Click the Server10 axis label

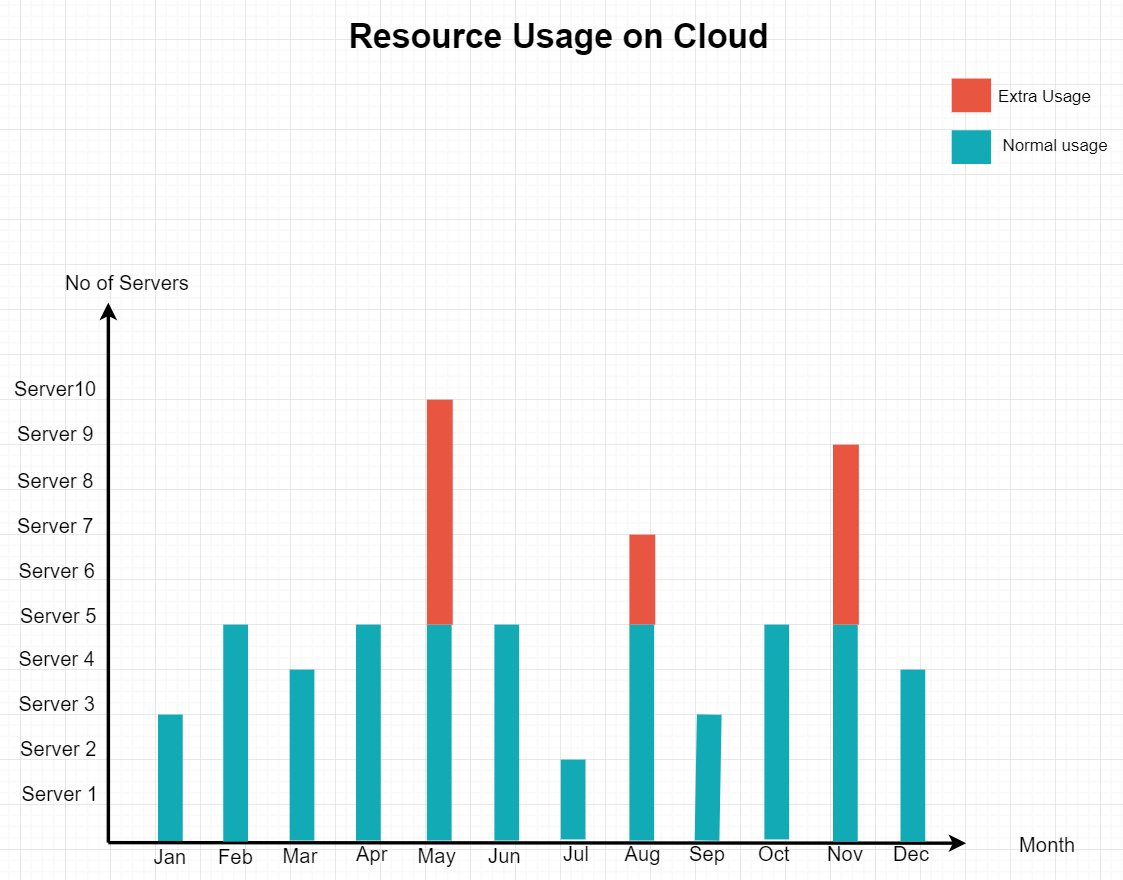tap(55, 389)
